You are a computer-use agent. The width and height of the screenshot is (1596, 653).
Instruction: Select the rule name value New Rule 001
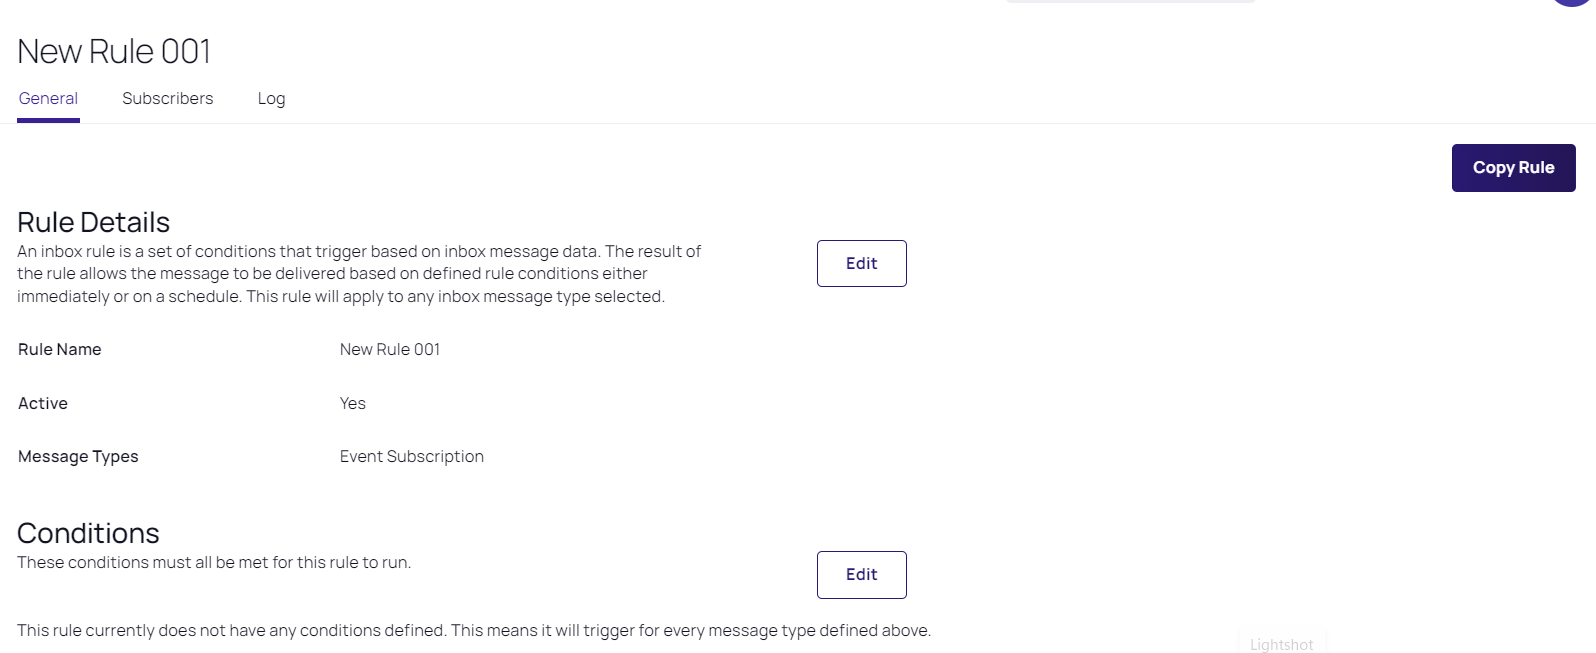coord(389,350)
